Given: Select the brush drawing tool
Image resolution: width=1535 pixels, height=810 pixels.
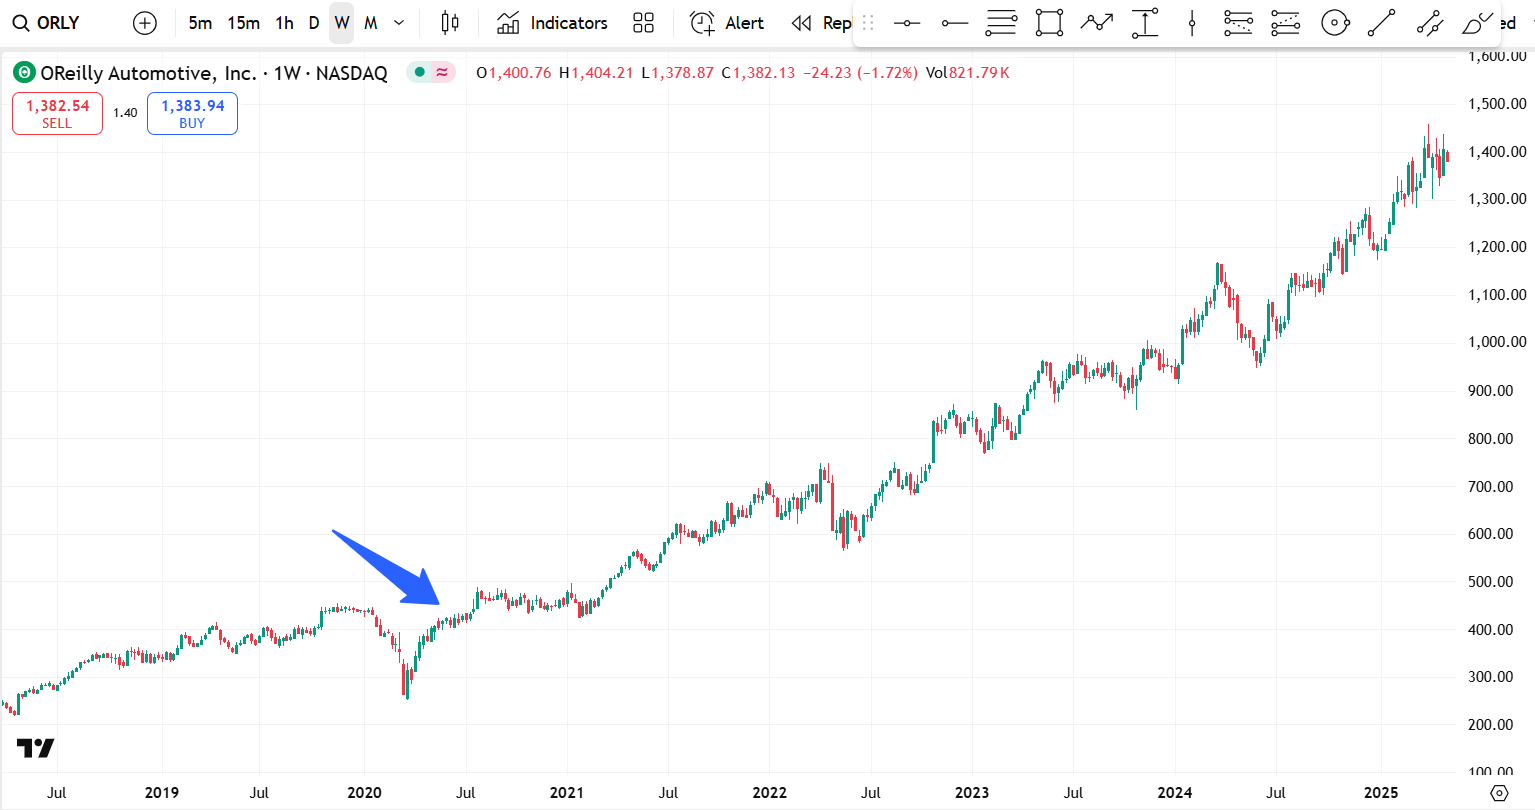Looking at the screenshot, I should click(1477, 22).
